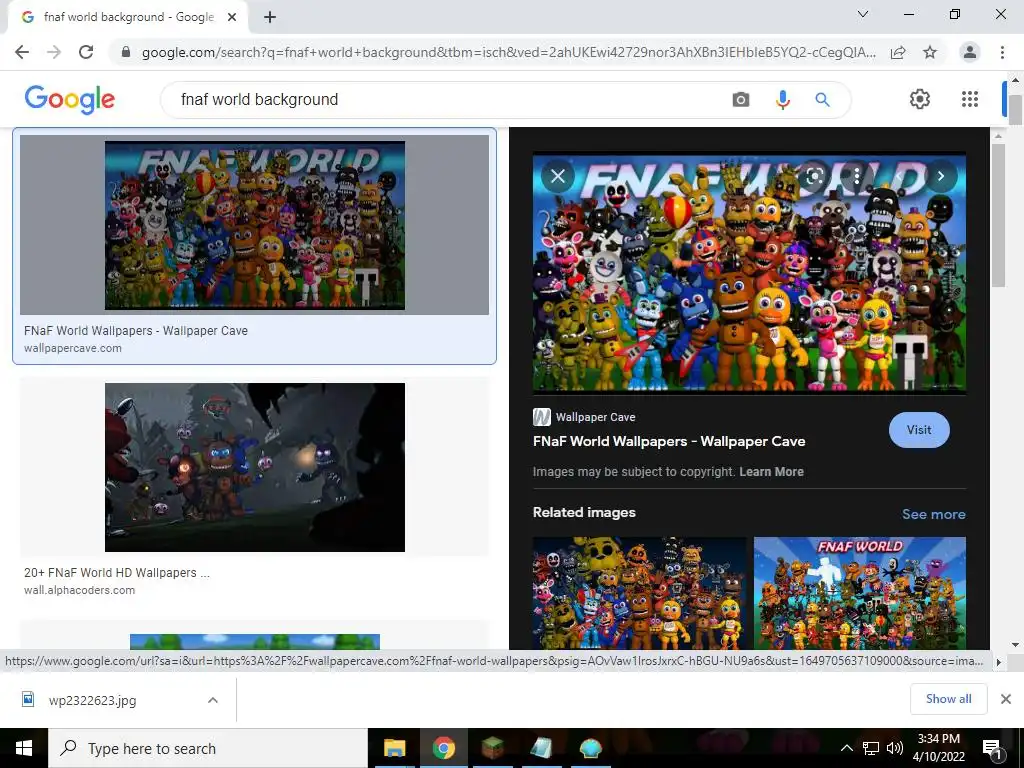
Task: Close the downloads bar
Action: (x=1006, y=699)
